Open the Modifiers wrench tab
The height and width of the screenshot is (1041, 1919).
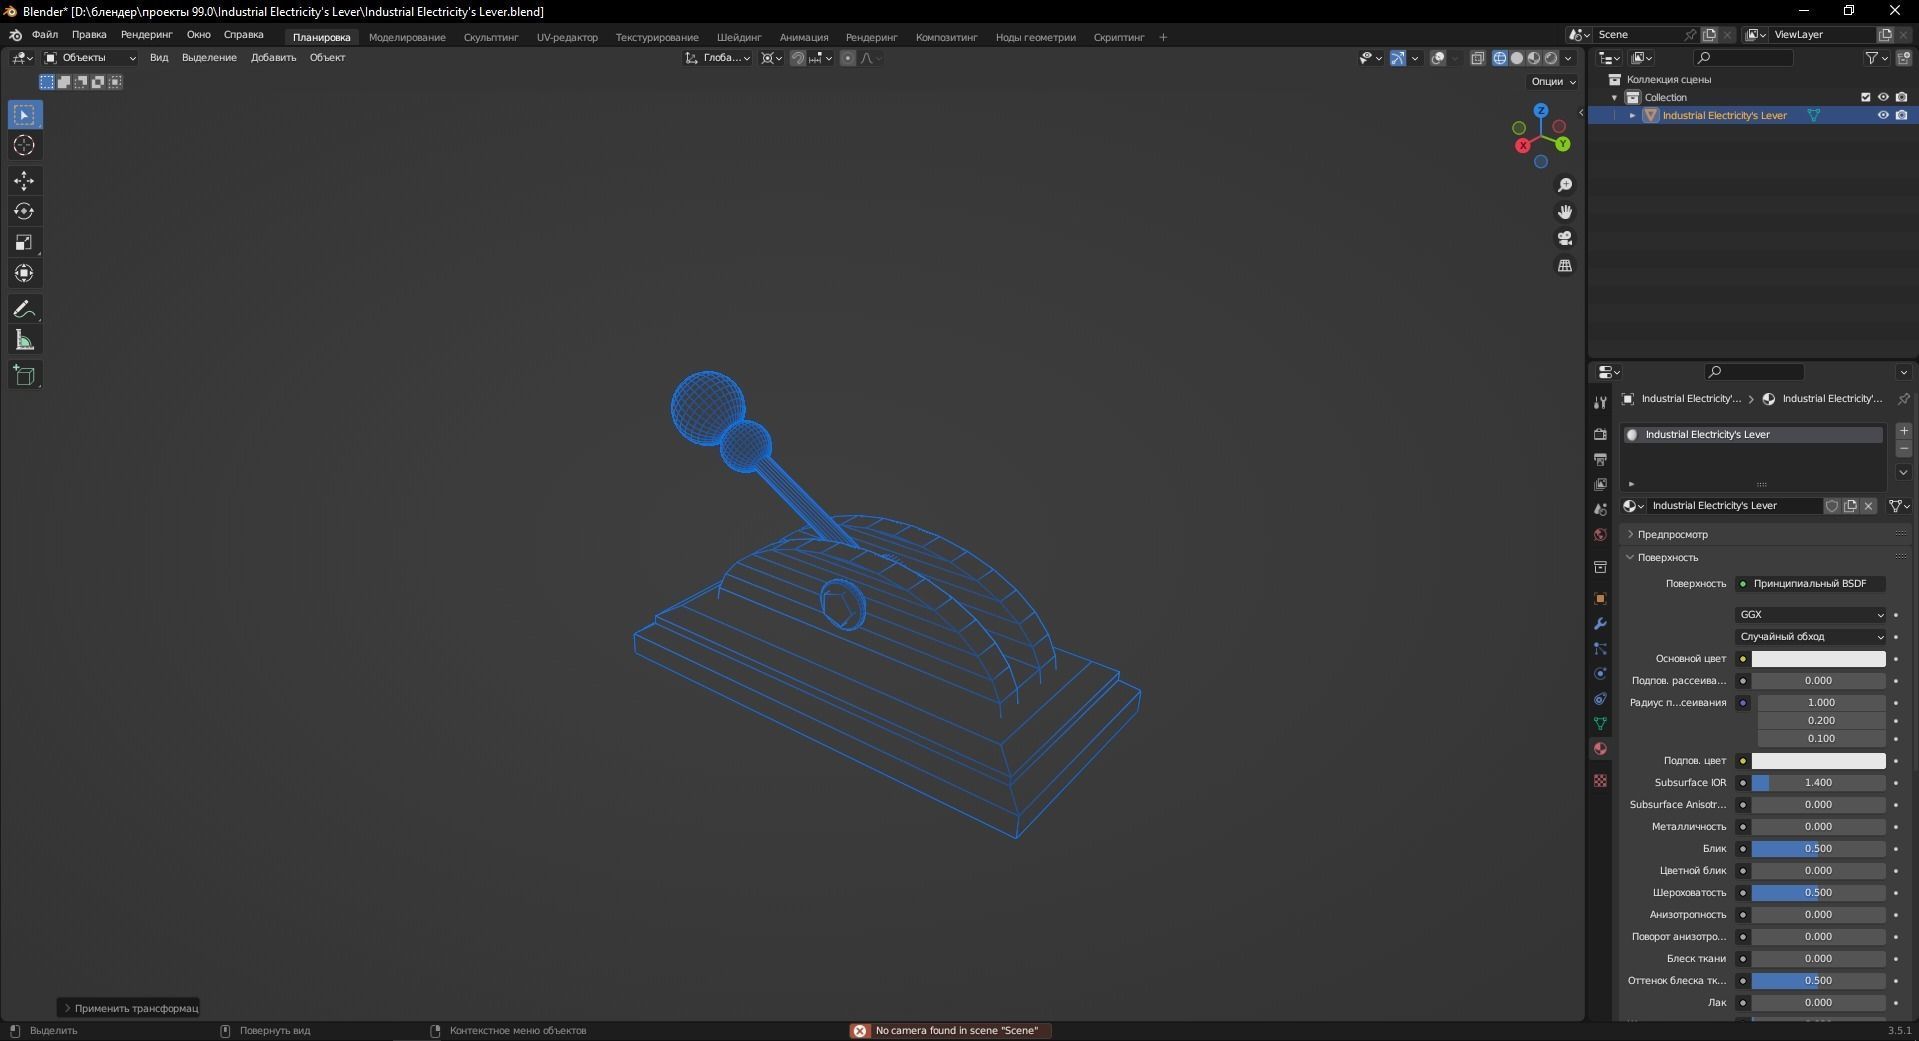point(1600,623)
